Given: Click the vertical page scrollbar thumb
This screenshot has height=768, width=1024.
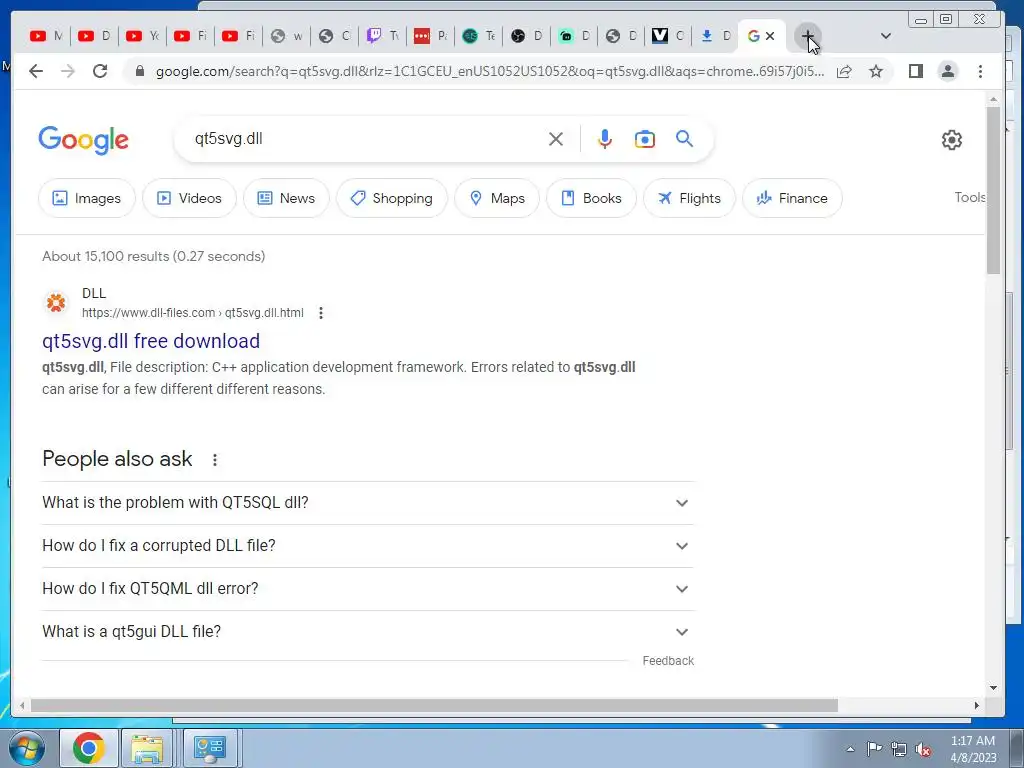Looking at the screenshot, I should [x=993, y=189].
